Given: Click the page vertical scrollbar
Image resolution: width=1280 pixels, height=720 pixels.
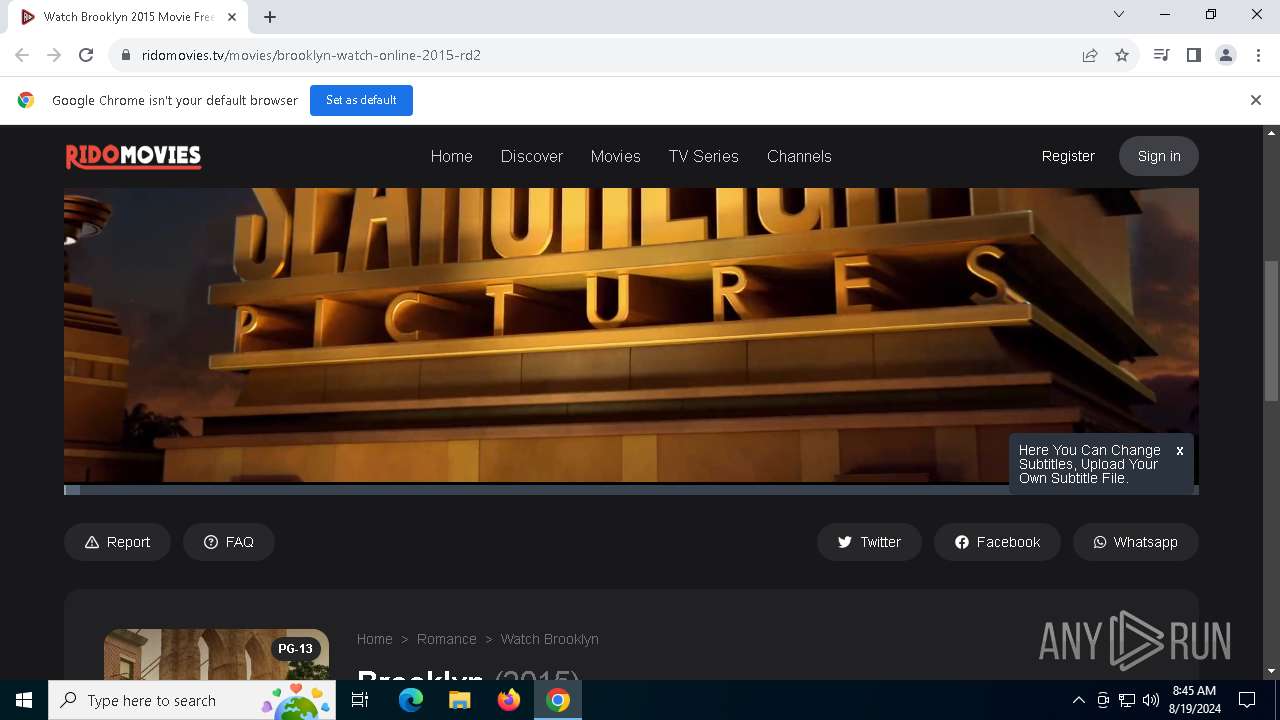Looking at the screenshot, I should point(1272,330).
